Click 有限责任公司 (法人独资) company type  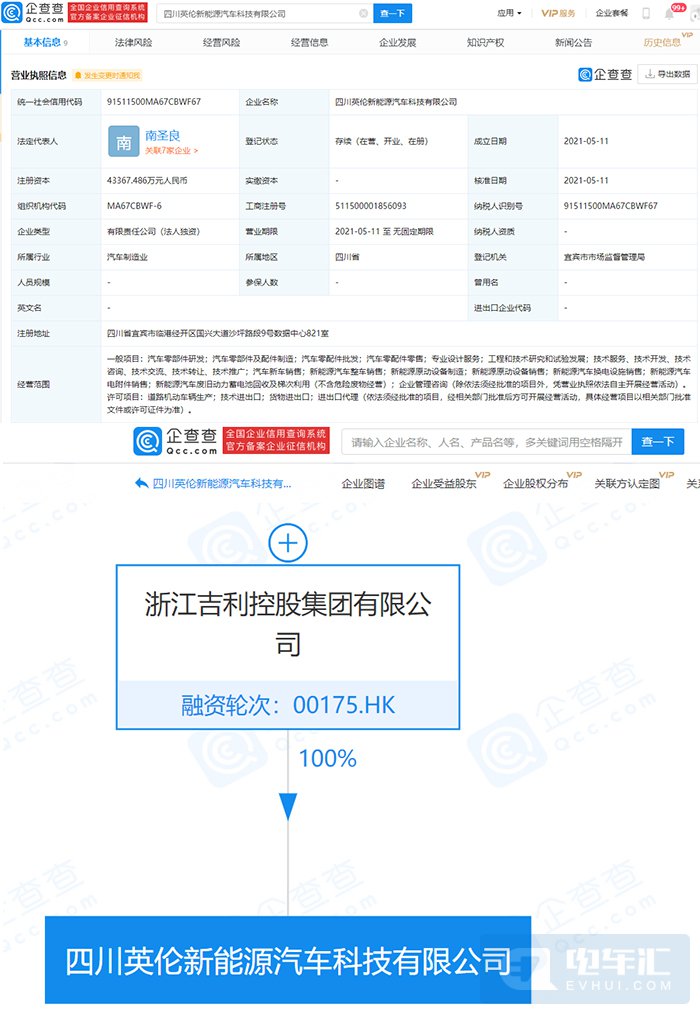(153, 232)
